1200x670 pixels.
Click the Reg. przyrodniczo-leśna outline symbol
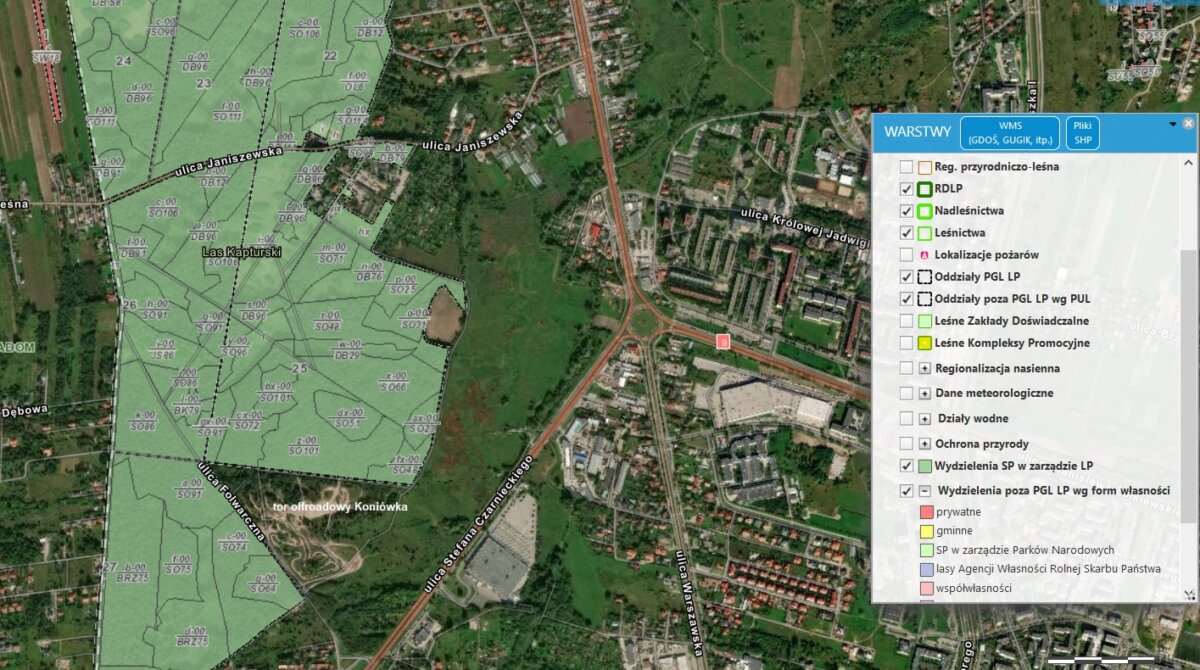coord(925,167)
